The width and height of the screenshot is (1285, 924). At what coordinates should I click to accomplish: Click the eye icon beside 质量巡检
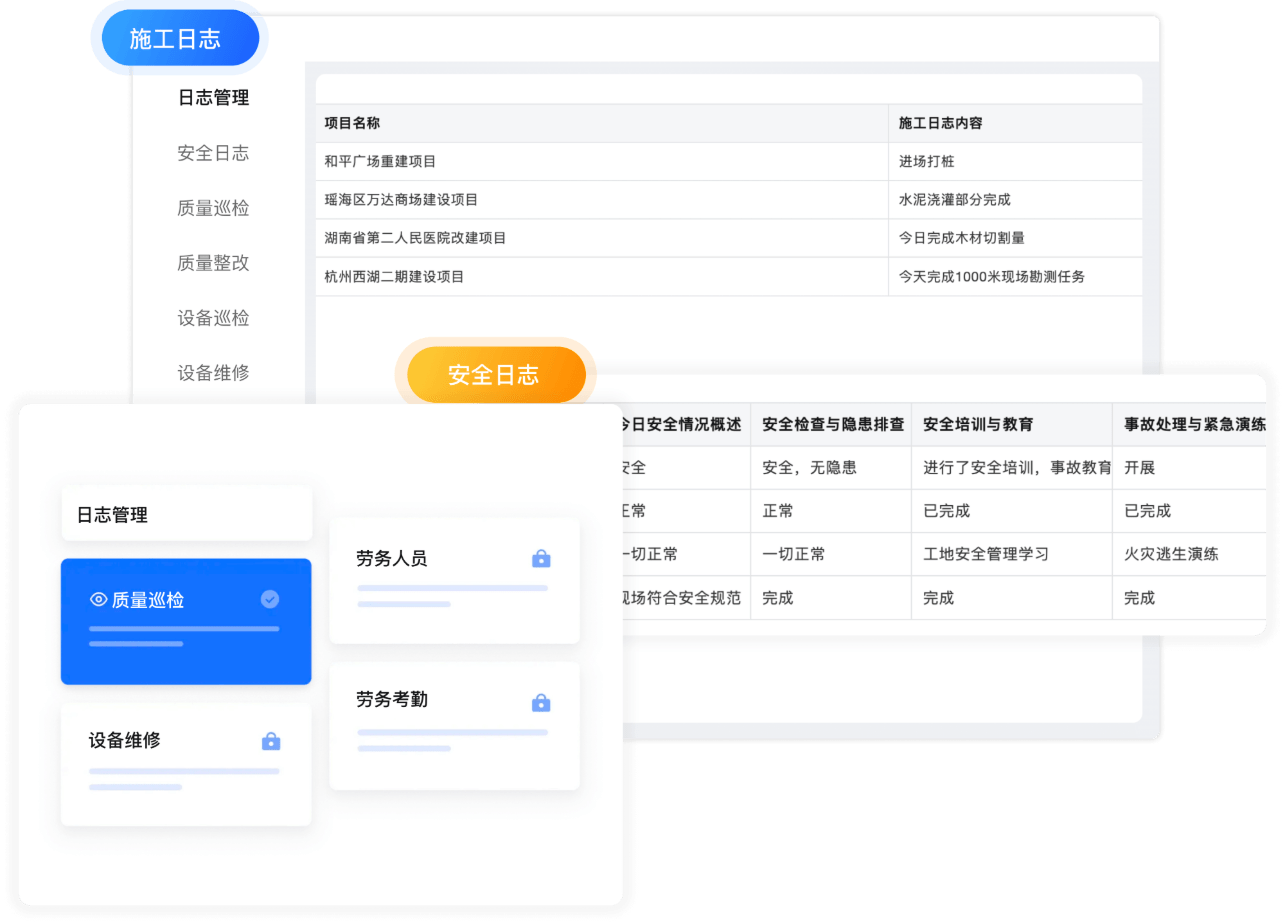[x=98, y=600]
